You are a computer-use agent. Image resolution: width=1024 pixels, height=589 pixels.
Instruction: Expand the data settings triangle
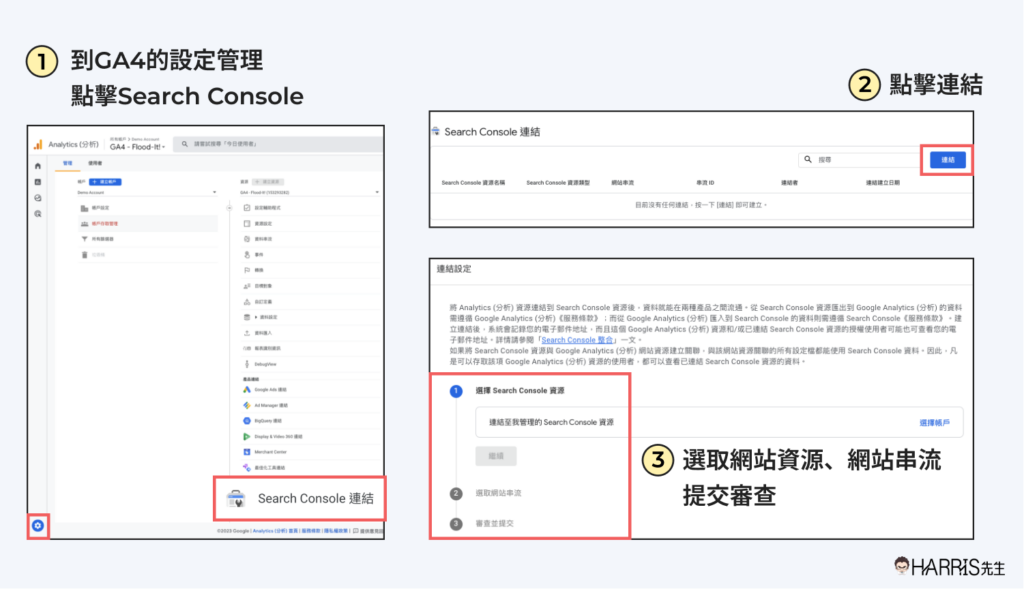(x=256, y=317)
